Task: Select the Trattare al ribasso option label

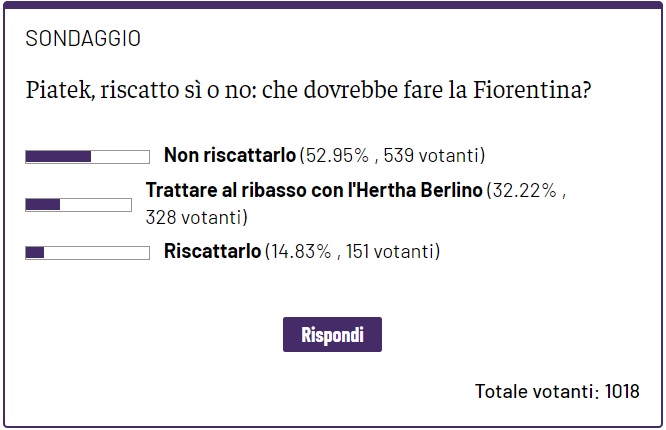Action: pos(314,190)
